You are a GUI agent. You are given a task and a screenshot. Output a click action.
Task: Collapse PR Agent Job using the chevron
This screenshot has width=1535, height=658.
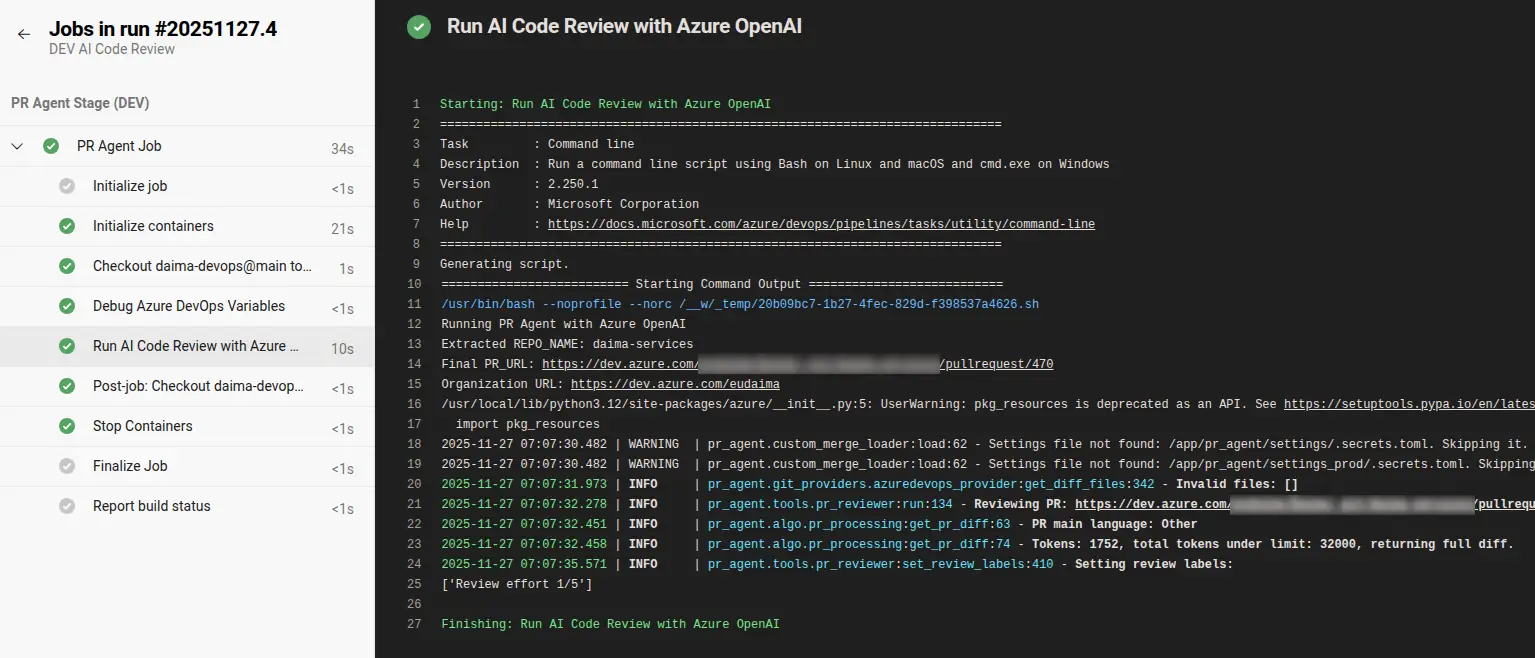(x=16, y=145)
